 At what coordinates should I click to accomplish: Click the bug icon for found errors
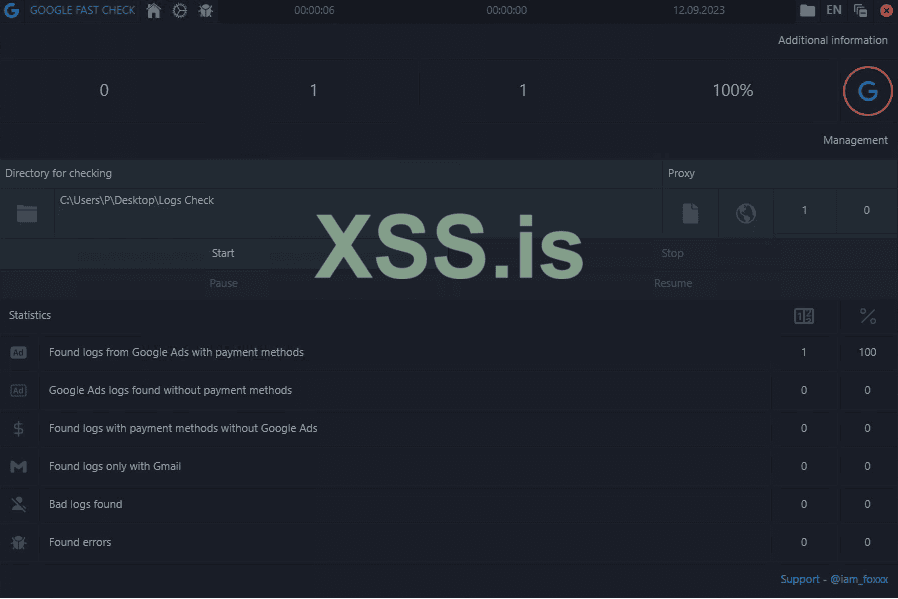(x=18, y=542)
